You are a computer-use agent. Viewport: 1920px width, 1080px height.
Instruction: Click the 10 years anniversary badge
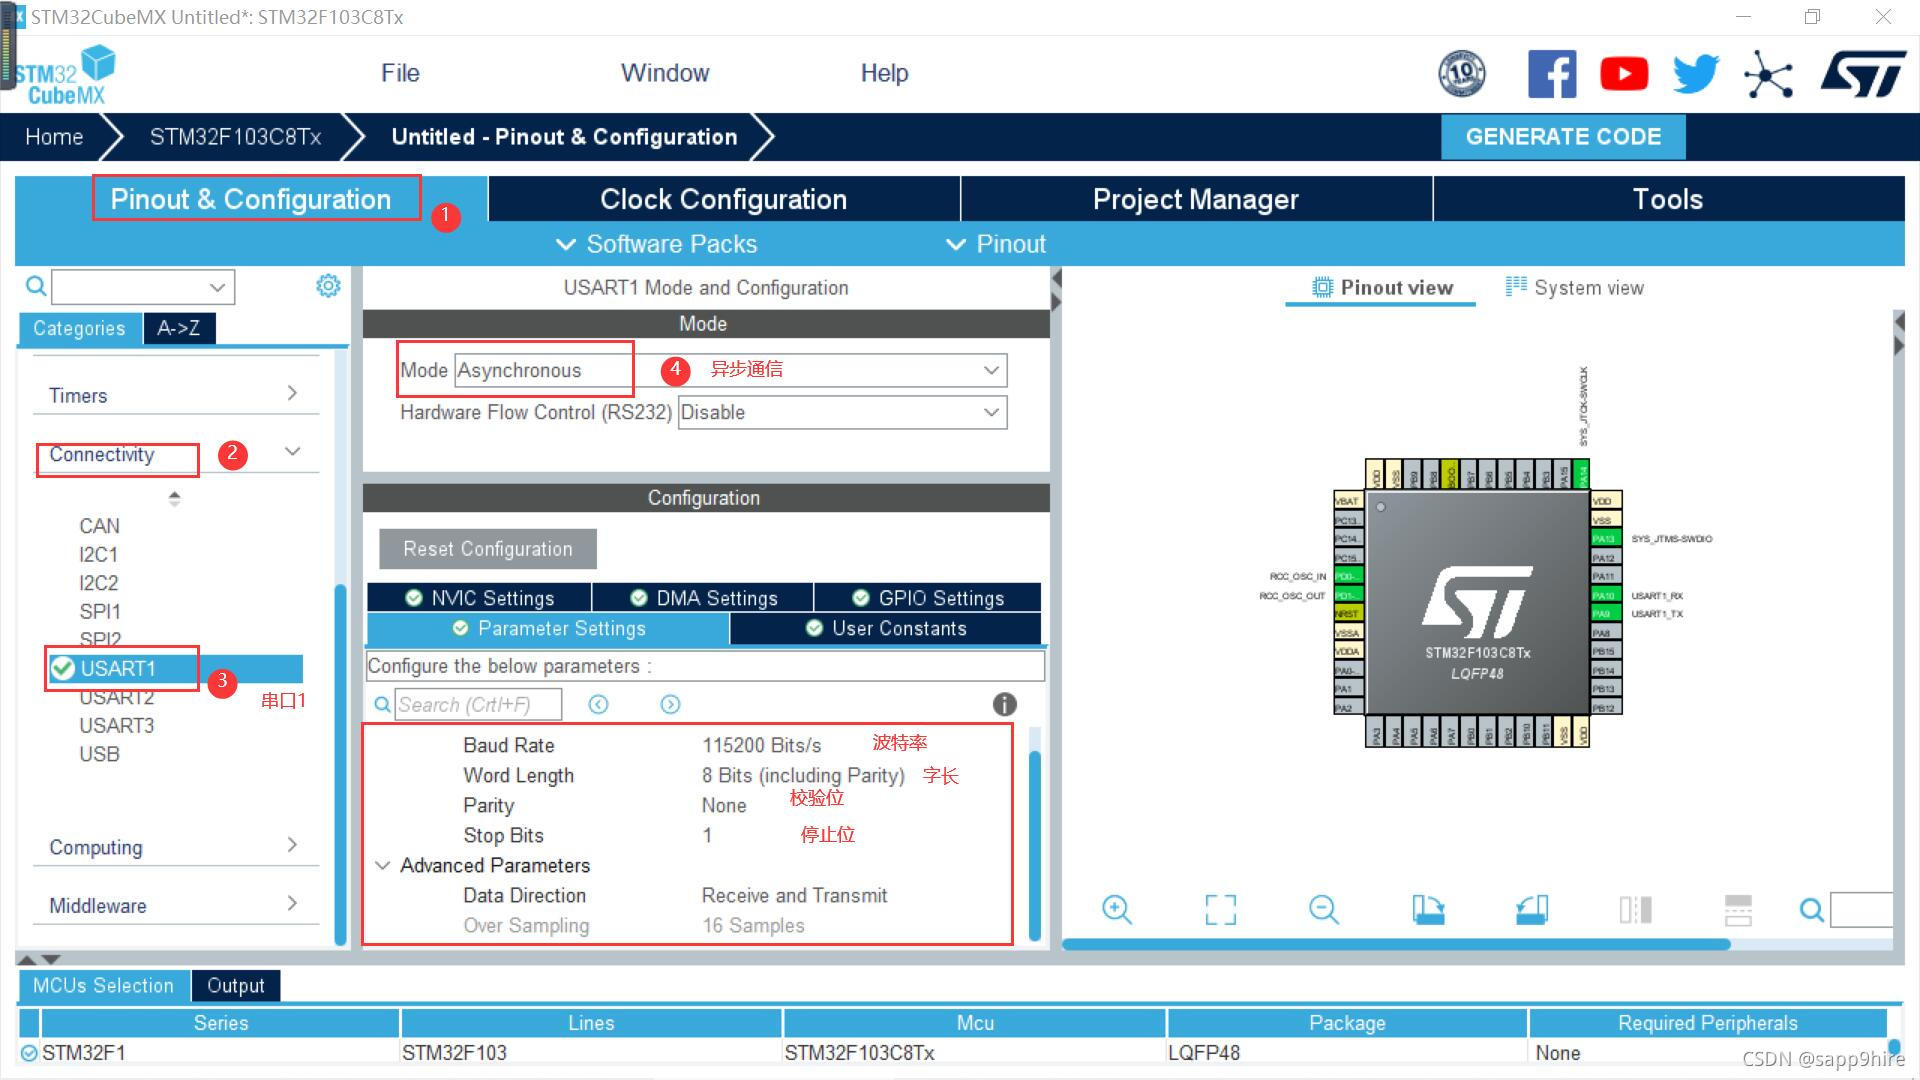pyautogui.click(x=1462, y=73)
